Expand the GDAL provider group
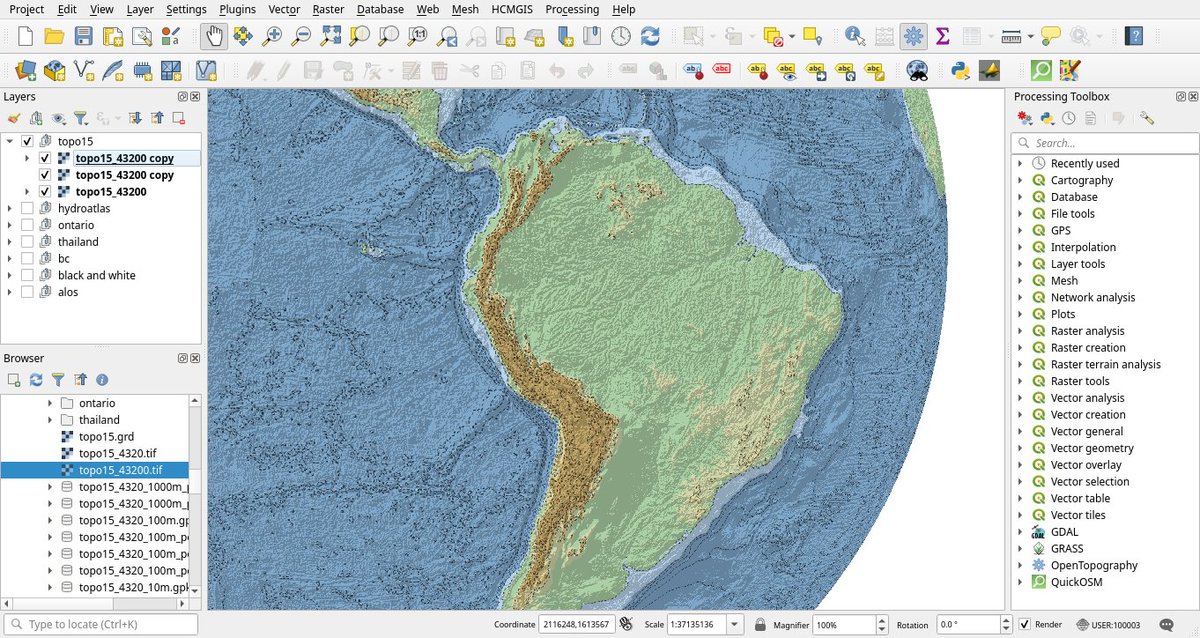 click(1020, 532)
